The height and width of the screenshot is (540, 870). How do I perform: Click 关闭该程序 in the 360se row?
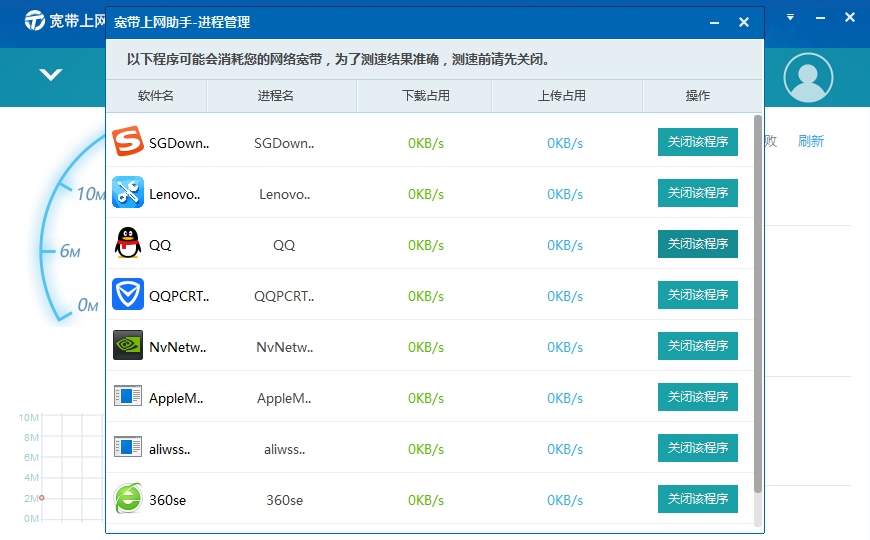coord(697,499)
